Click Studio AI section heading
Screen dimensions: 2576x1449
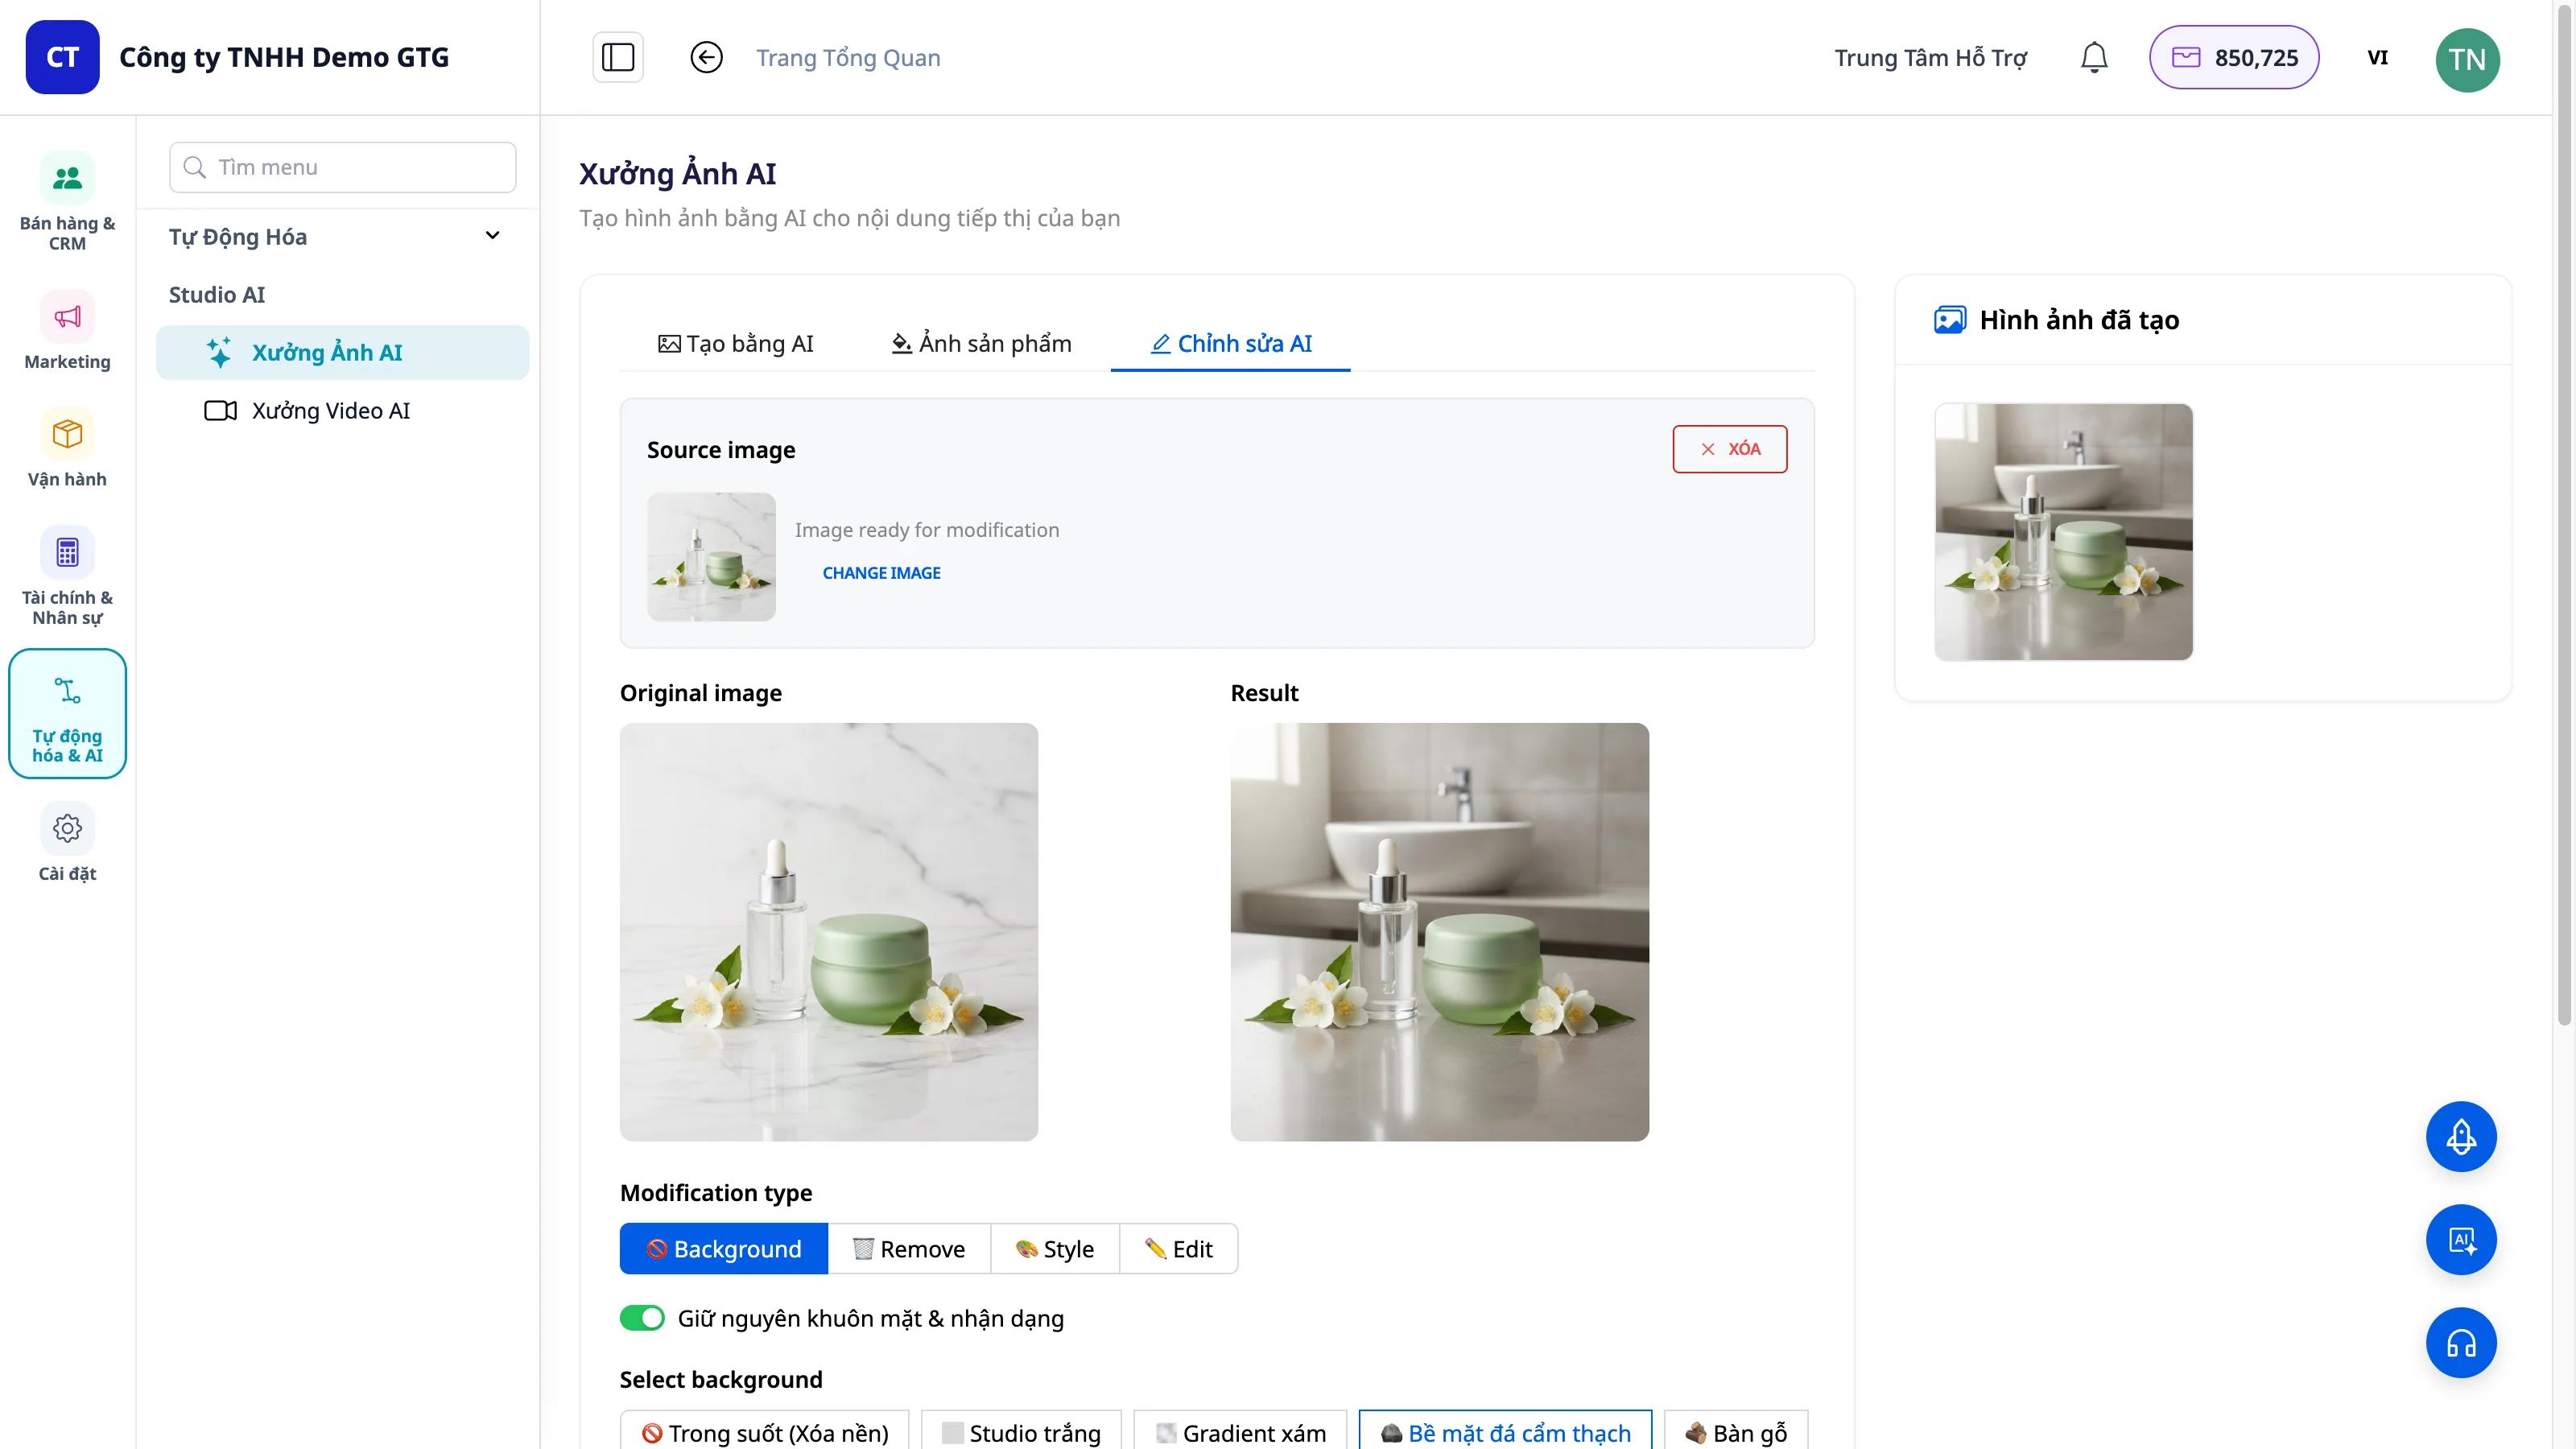(216, 295)
